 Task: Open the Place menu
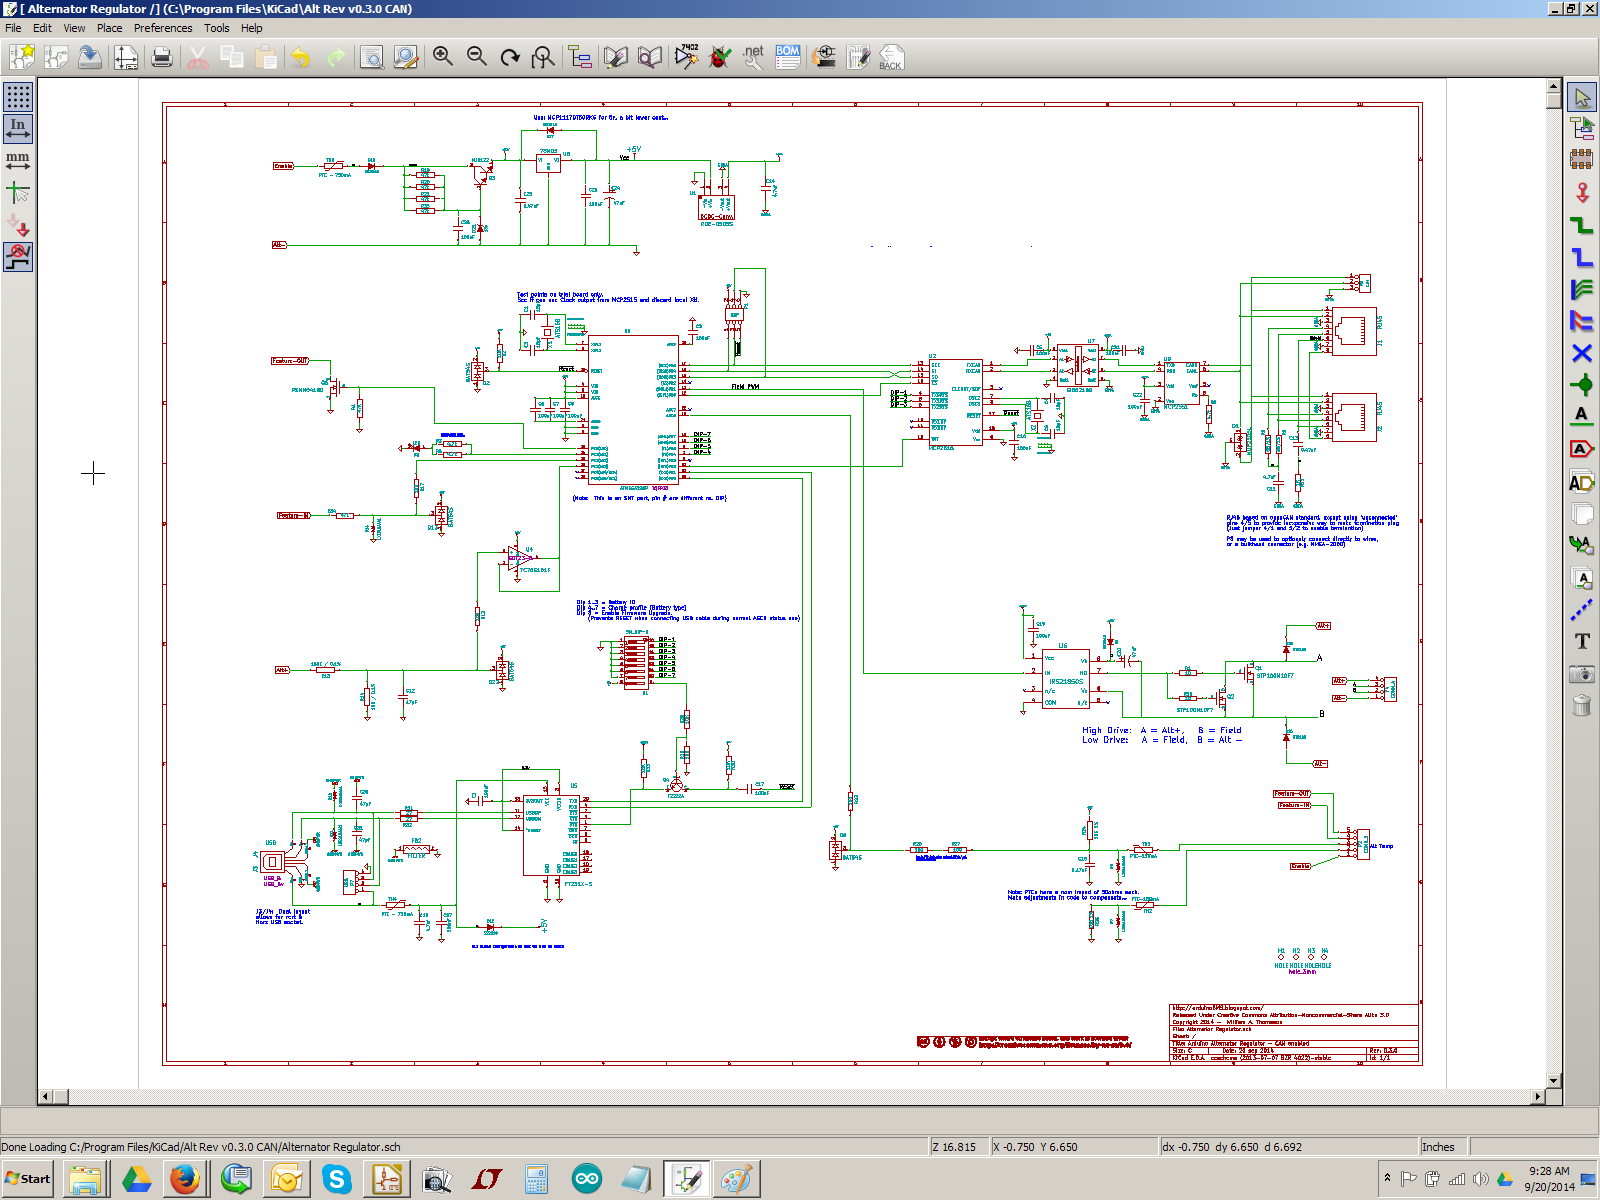109,28
